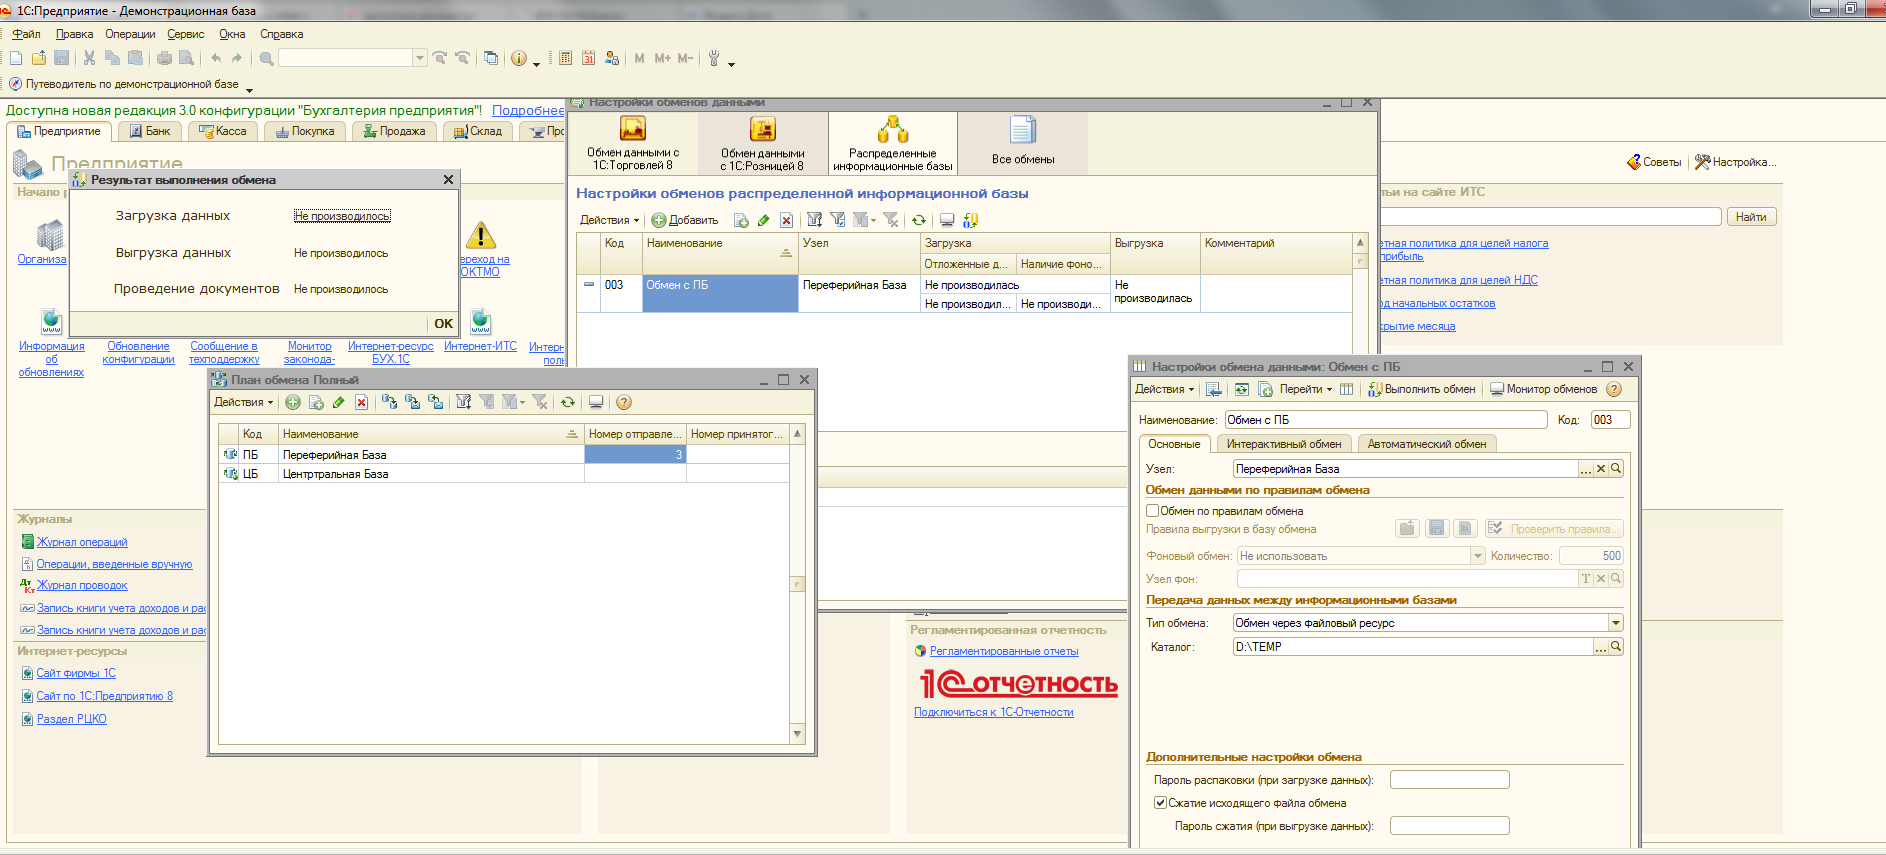Open Каталог ellipsis selection button
Viewport: 1886px width, 855px height.
[1600, 647]
